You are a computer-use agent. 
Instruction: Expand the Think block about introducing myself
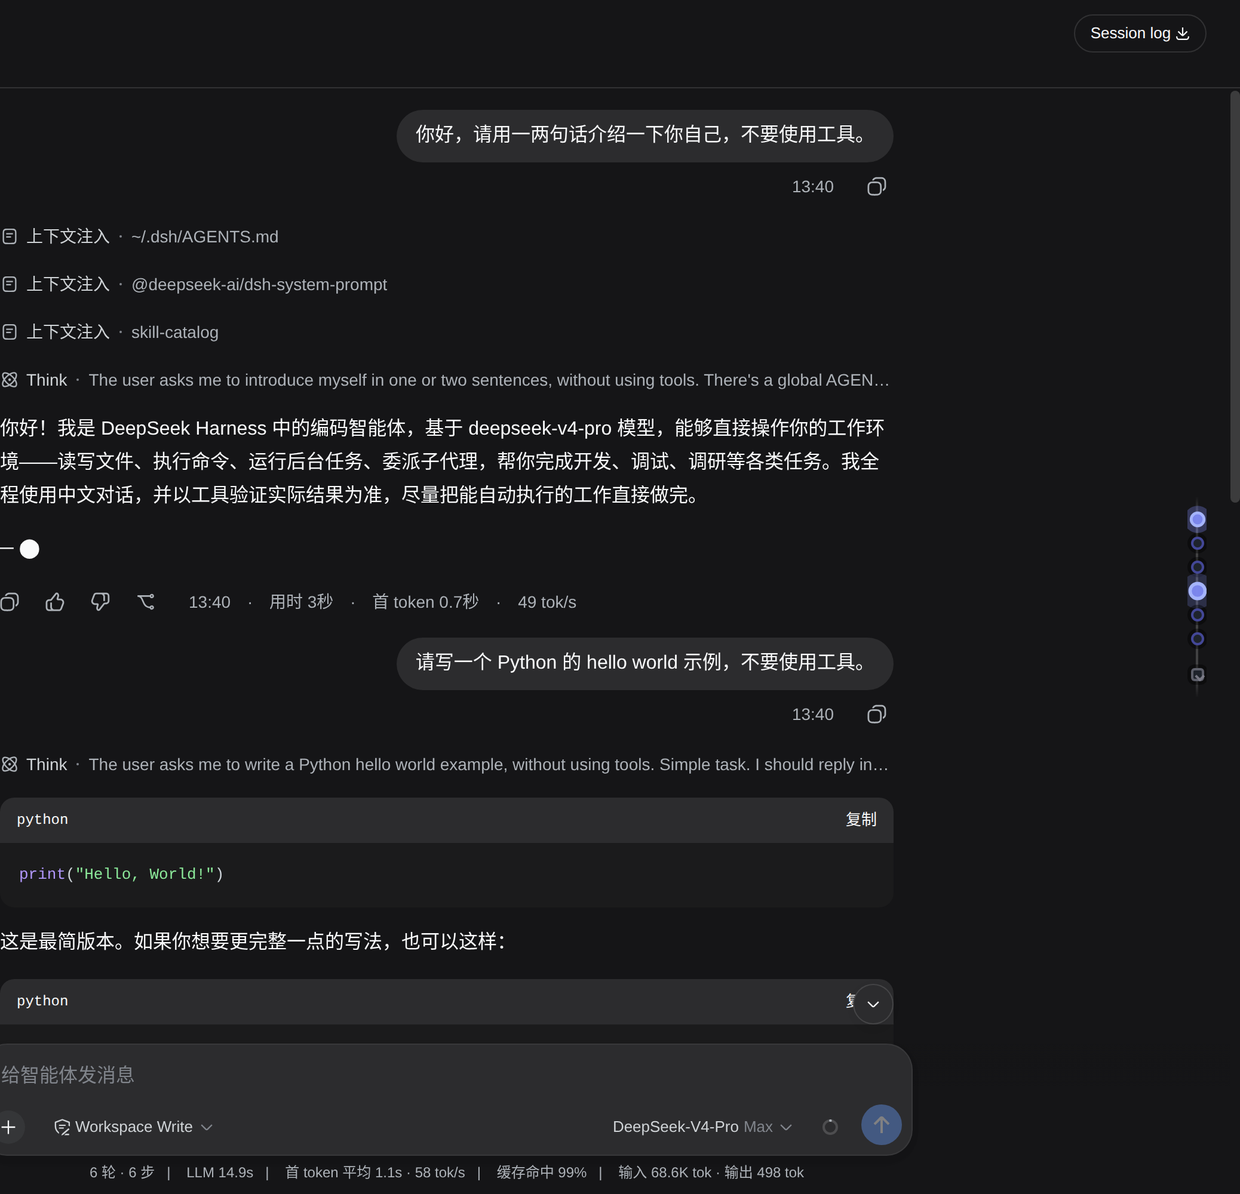point(445,380)
